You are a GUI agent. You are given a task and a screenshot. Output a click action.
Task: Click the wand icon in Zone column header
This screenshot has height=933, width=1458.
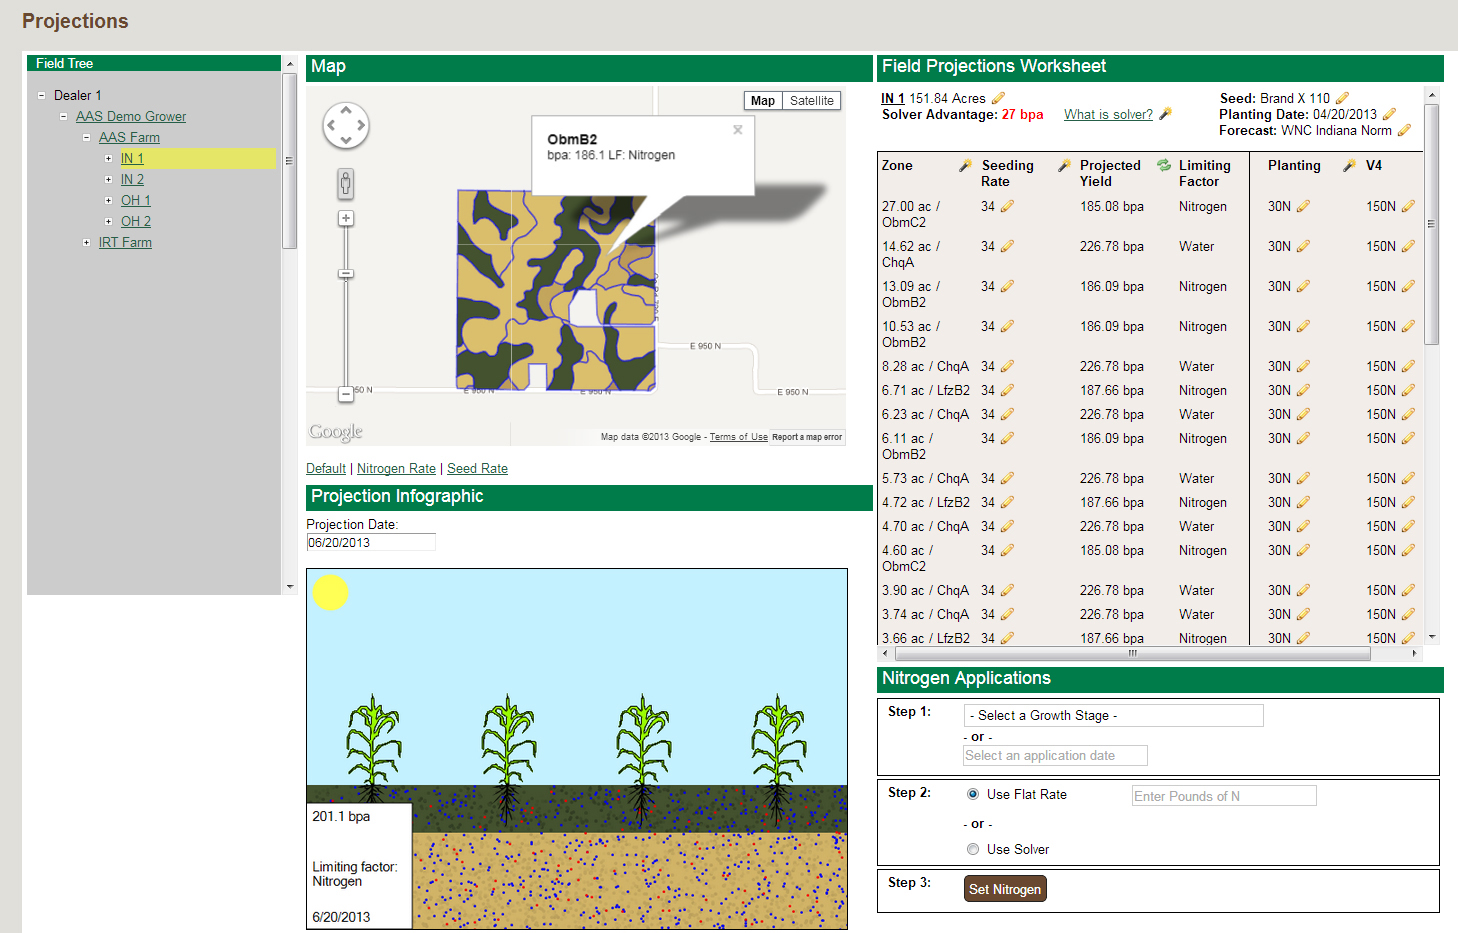pos(965,166)
